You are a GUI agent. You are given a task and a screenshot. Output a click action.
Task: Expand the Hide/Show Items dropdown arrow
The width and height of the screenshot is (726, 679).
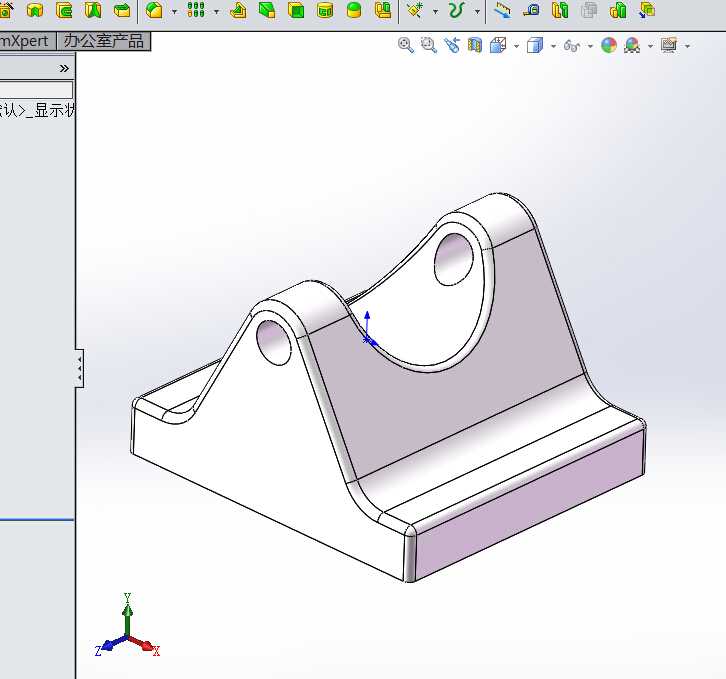point(590,46)
